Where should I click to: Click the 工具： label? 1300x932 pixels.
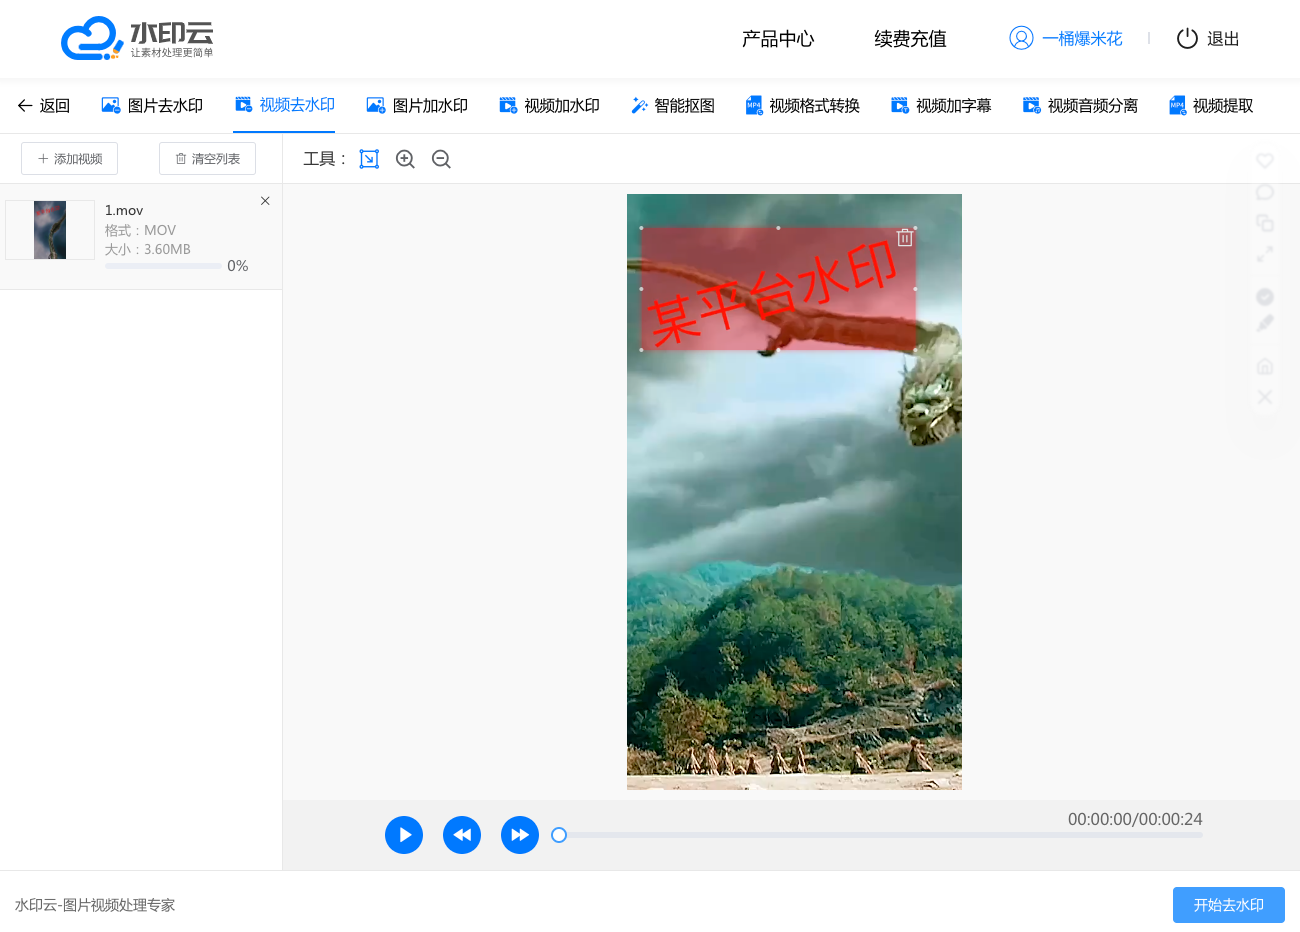click(325, 159)
